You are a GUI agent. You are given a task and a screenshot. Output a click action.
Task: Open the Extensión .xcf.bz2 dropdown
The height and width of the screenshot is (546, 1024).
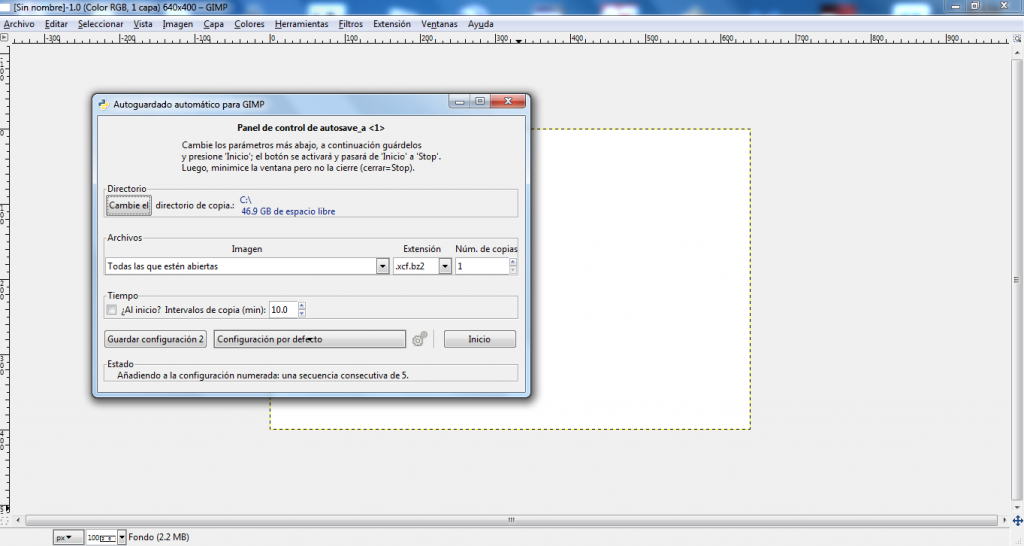[x=445, y=266]
